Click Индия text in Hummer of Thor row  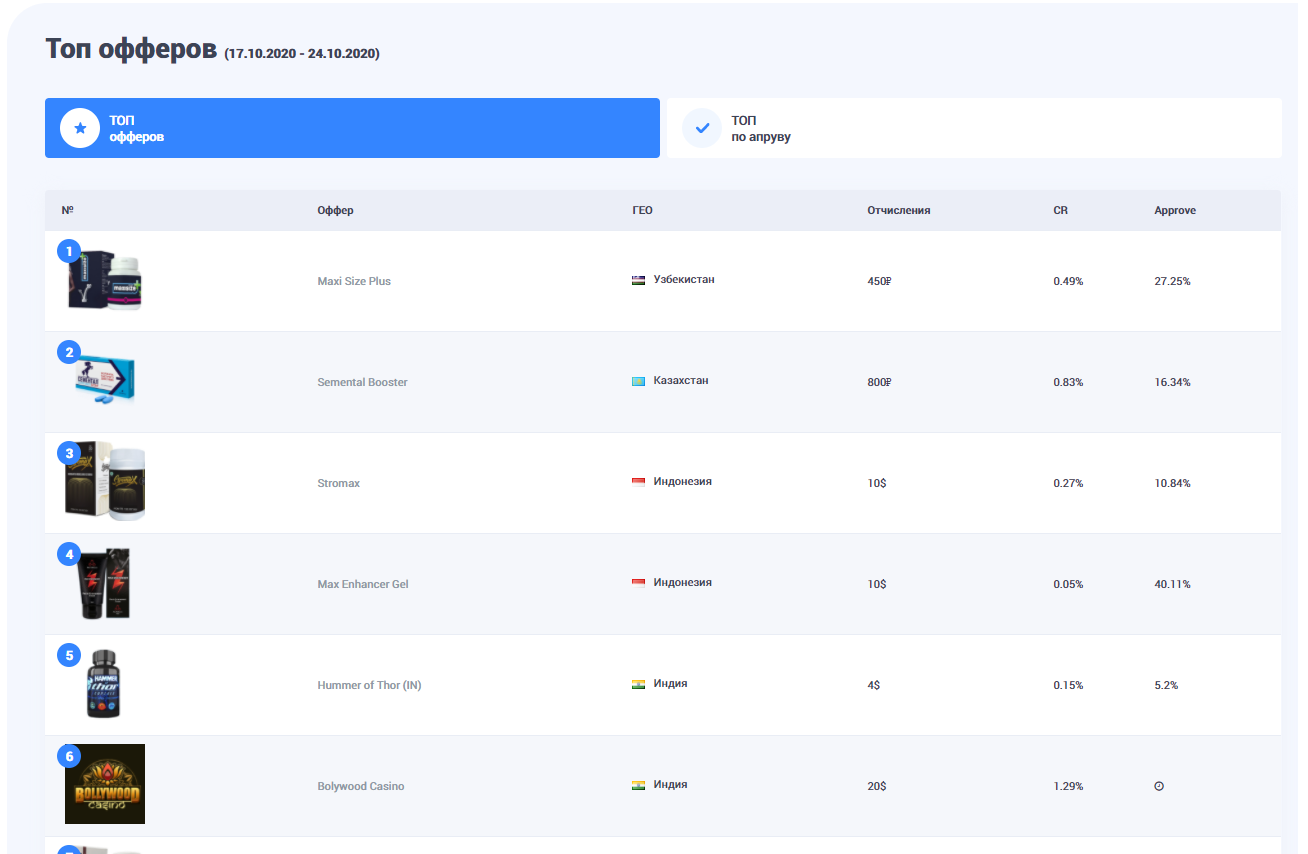pyautogui.click(x=670, y=683)
